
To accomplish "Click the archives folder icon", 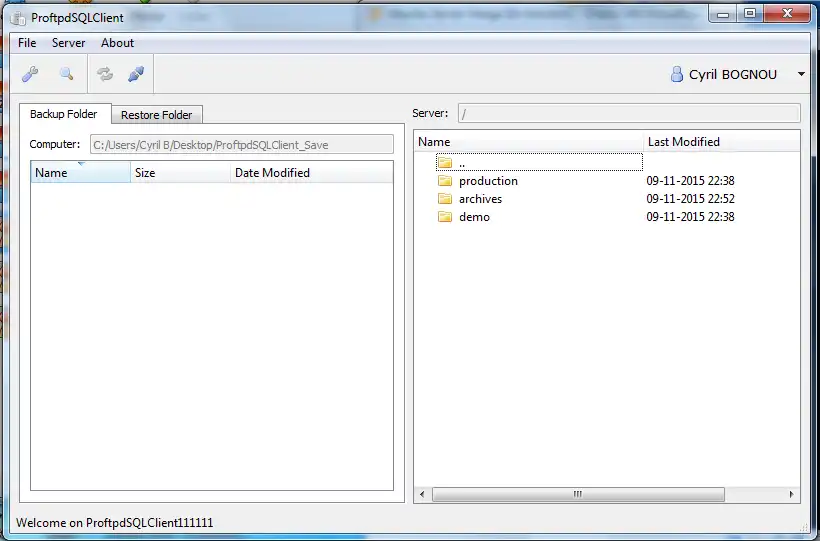I will 445,199.
